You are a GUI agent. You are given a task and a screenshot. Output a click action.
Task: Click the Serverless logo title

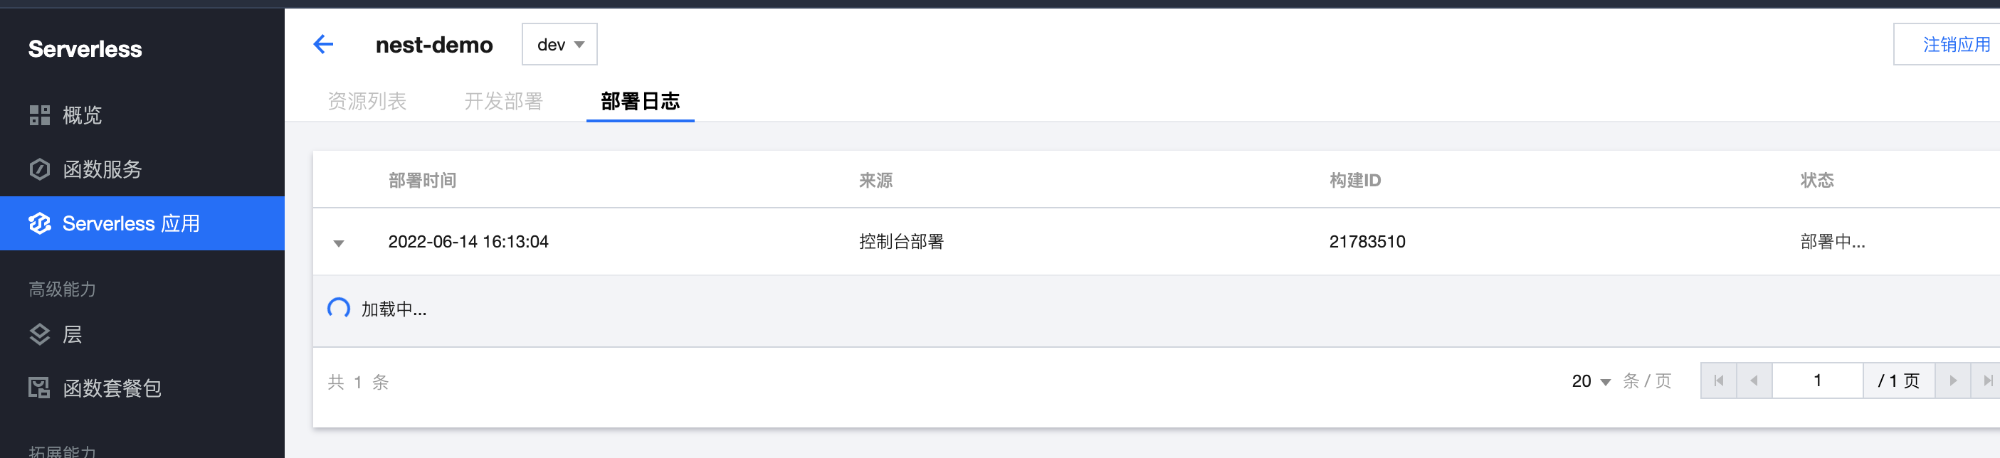(x=85, y=49)
